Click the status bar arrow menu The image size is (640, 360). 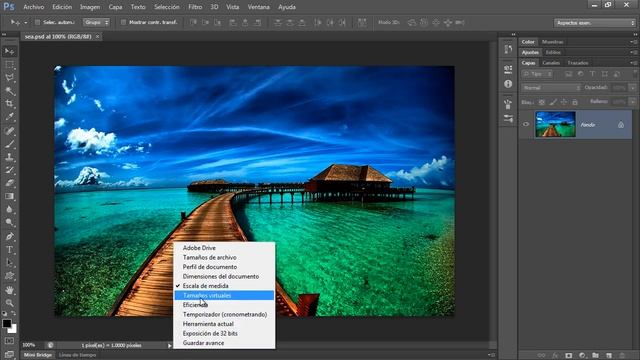[169, 346]
